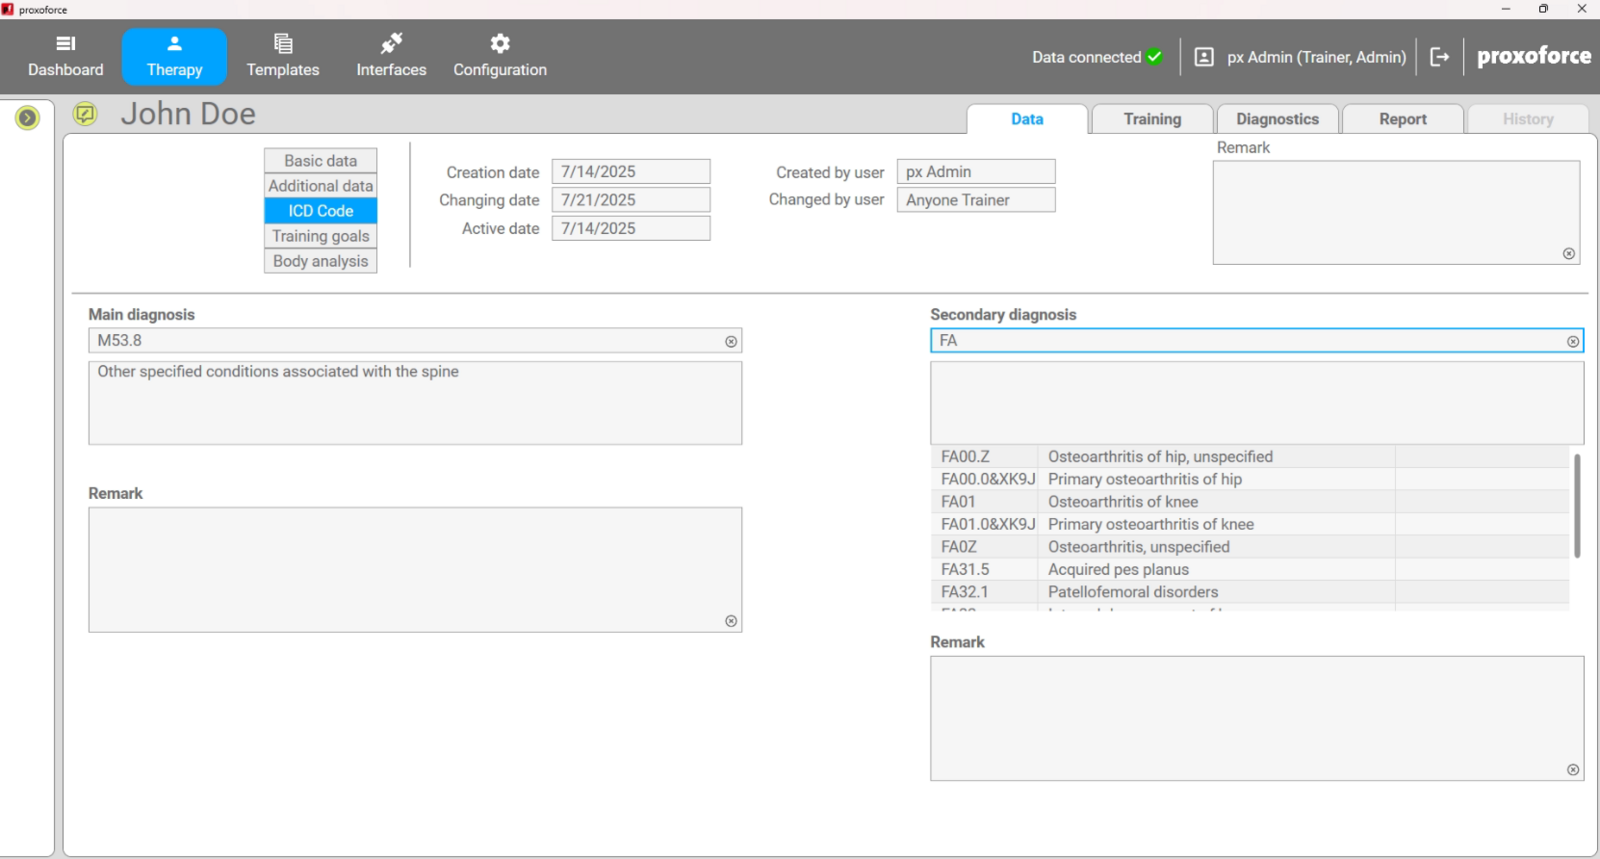Clear the Secondary diagnosis search field
Image resolution: width=1600 pixels, height=859 pixels.
coord(1572,342)
